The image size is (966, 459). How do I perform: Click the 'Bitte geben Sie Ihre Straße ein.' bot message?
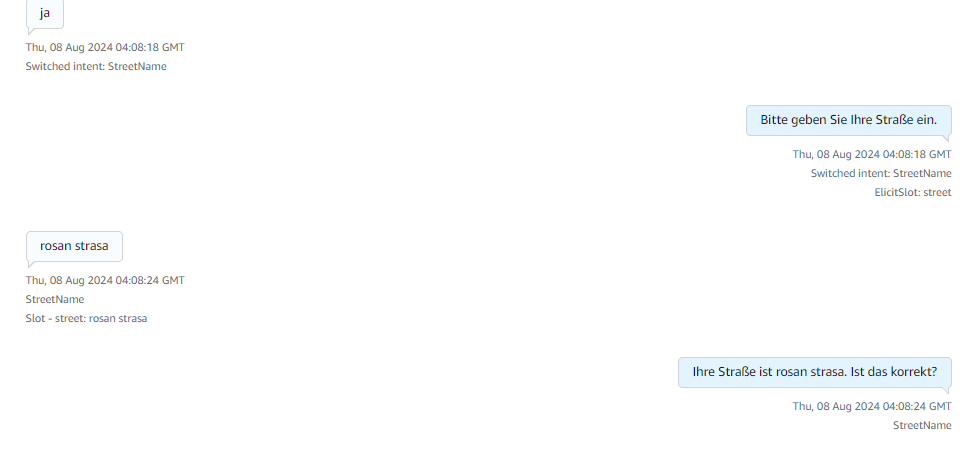(x=848, y=120)
